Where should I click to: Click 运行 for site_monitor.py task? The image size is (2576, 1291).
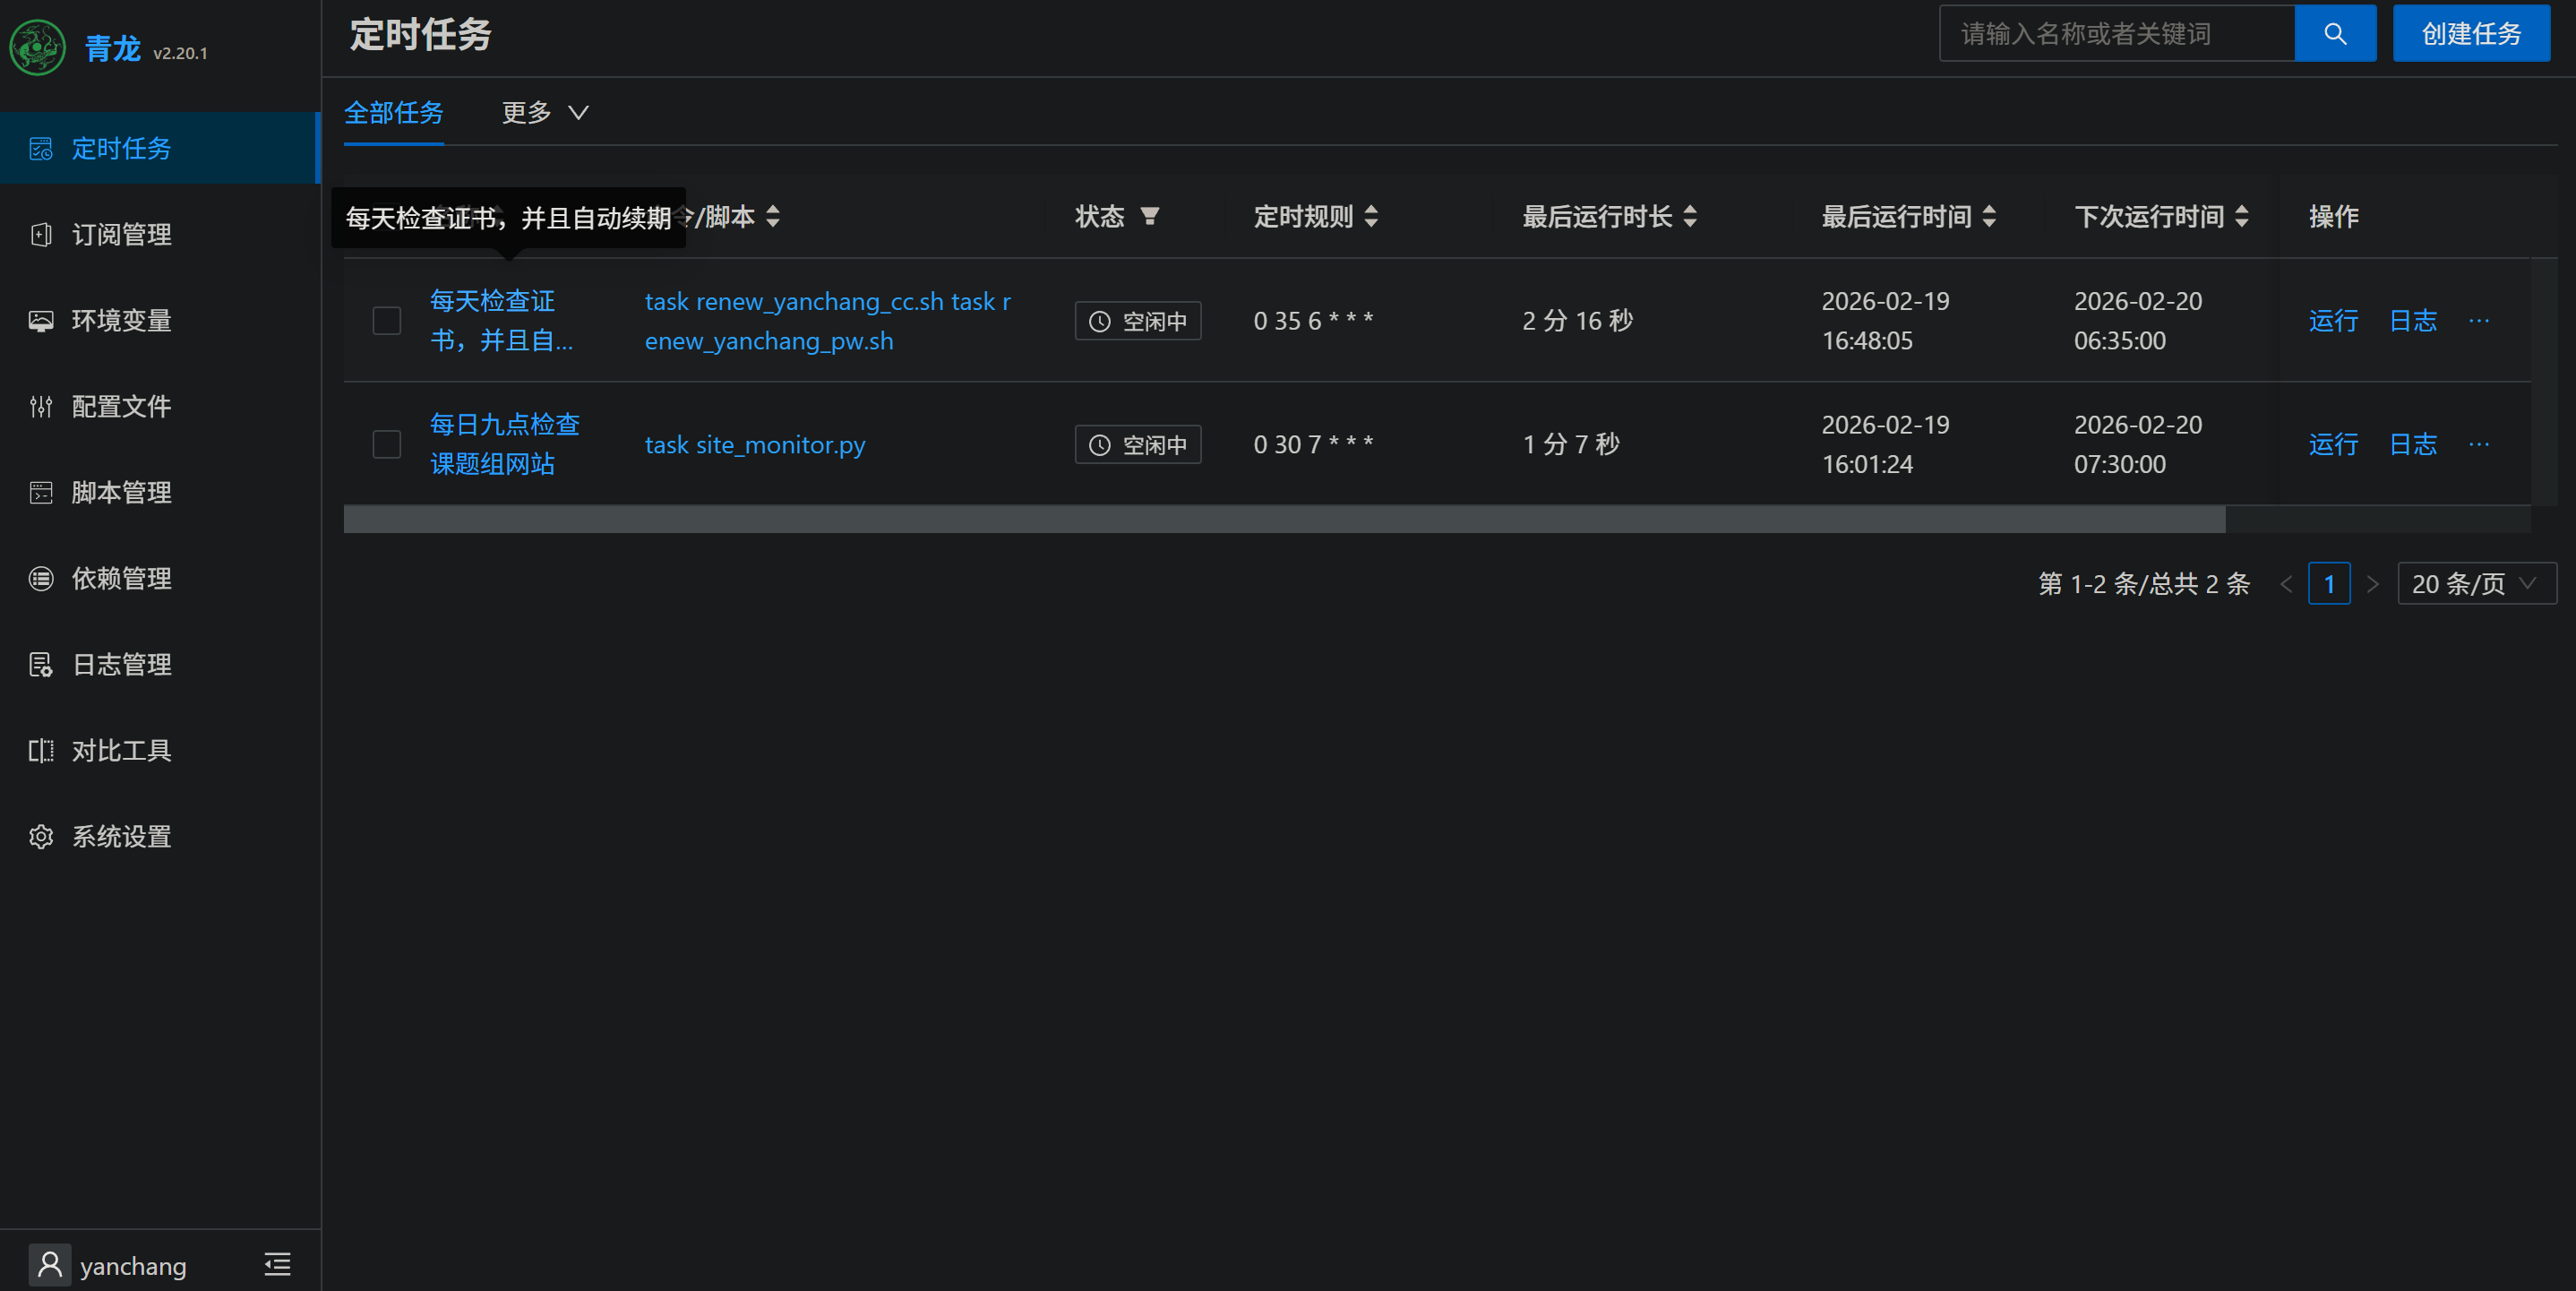pos(2332,444)
